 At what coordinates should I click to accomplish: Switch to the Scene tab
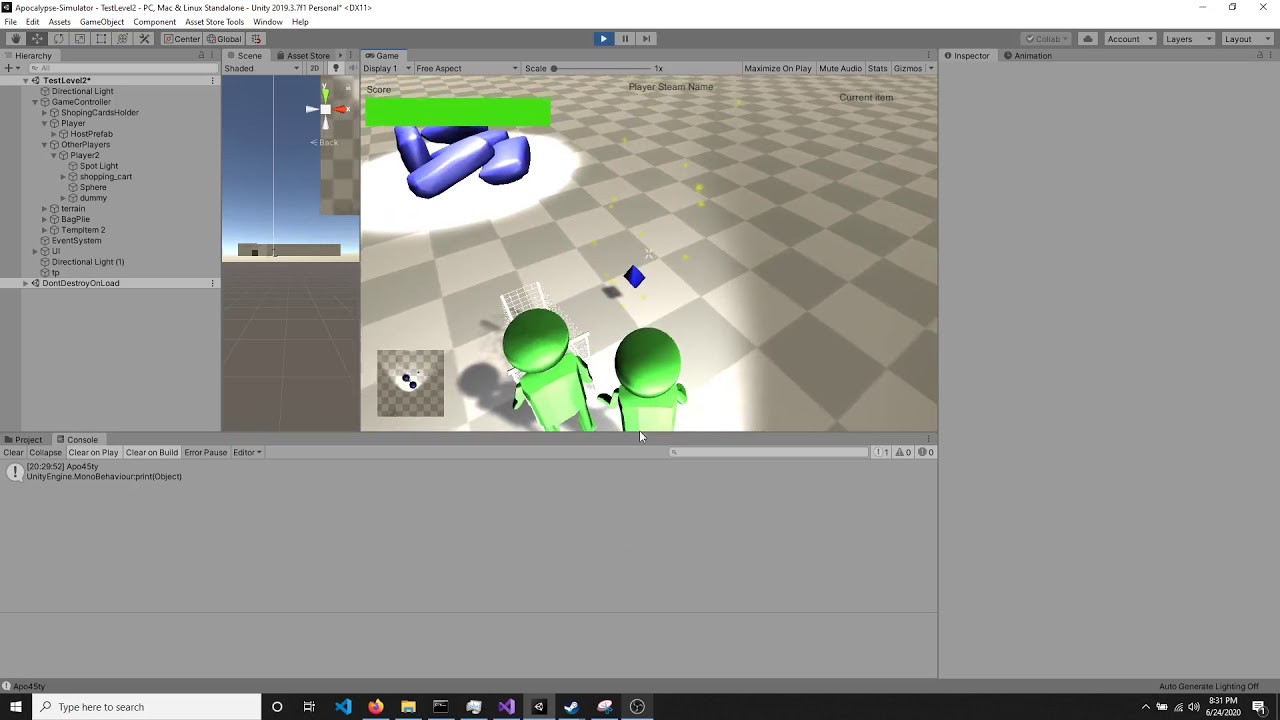tap(244, 56)
